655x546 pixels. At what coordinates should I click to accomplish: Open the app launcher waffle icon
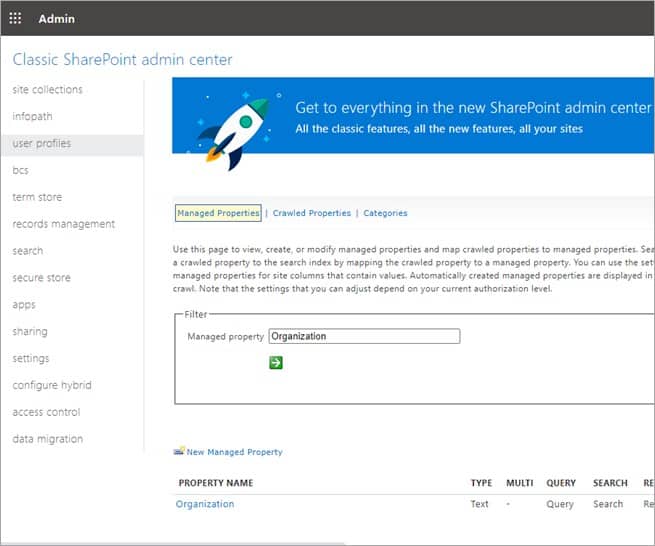coord(15,18)
